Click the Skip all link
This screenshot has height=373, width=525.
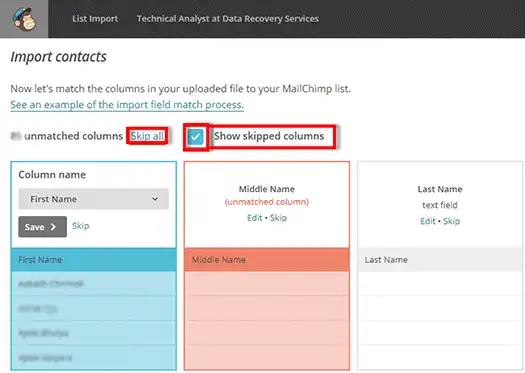147,136
